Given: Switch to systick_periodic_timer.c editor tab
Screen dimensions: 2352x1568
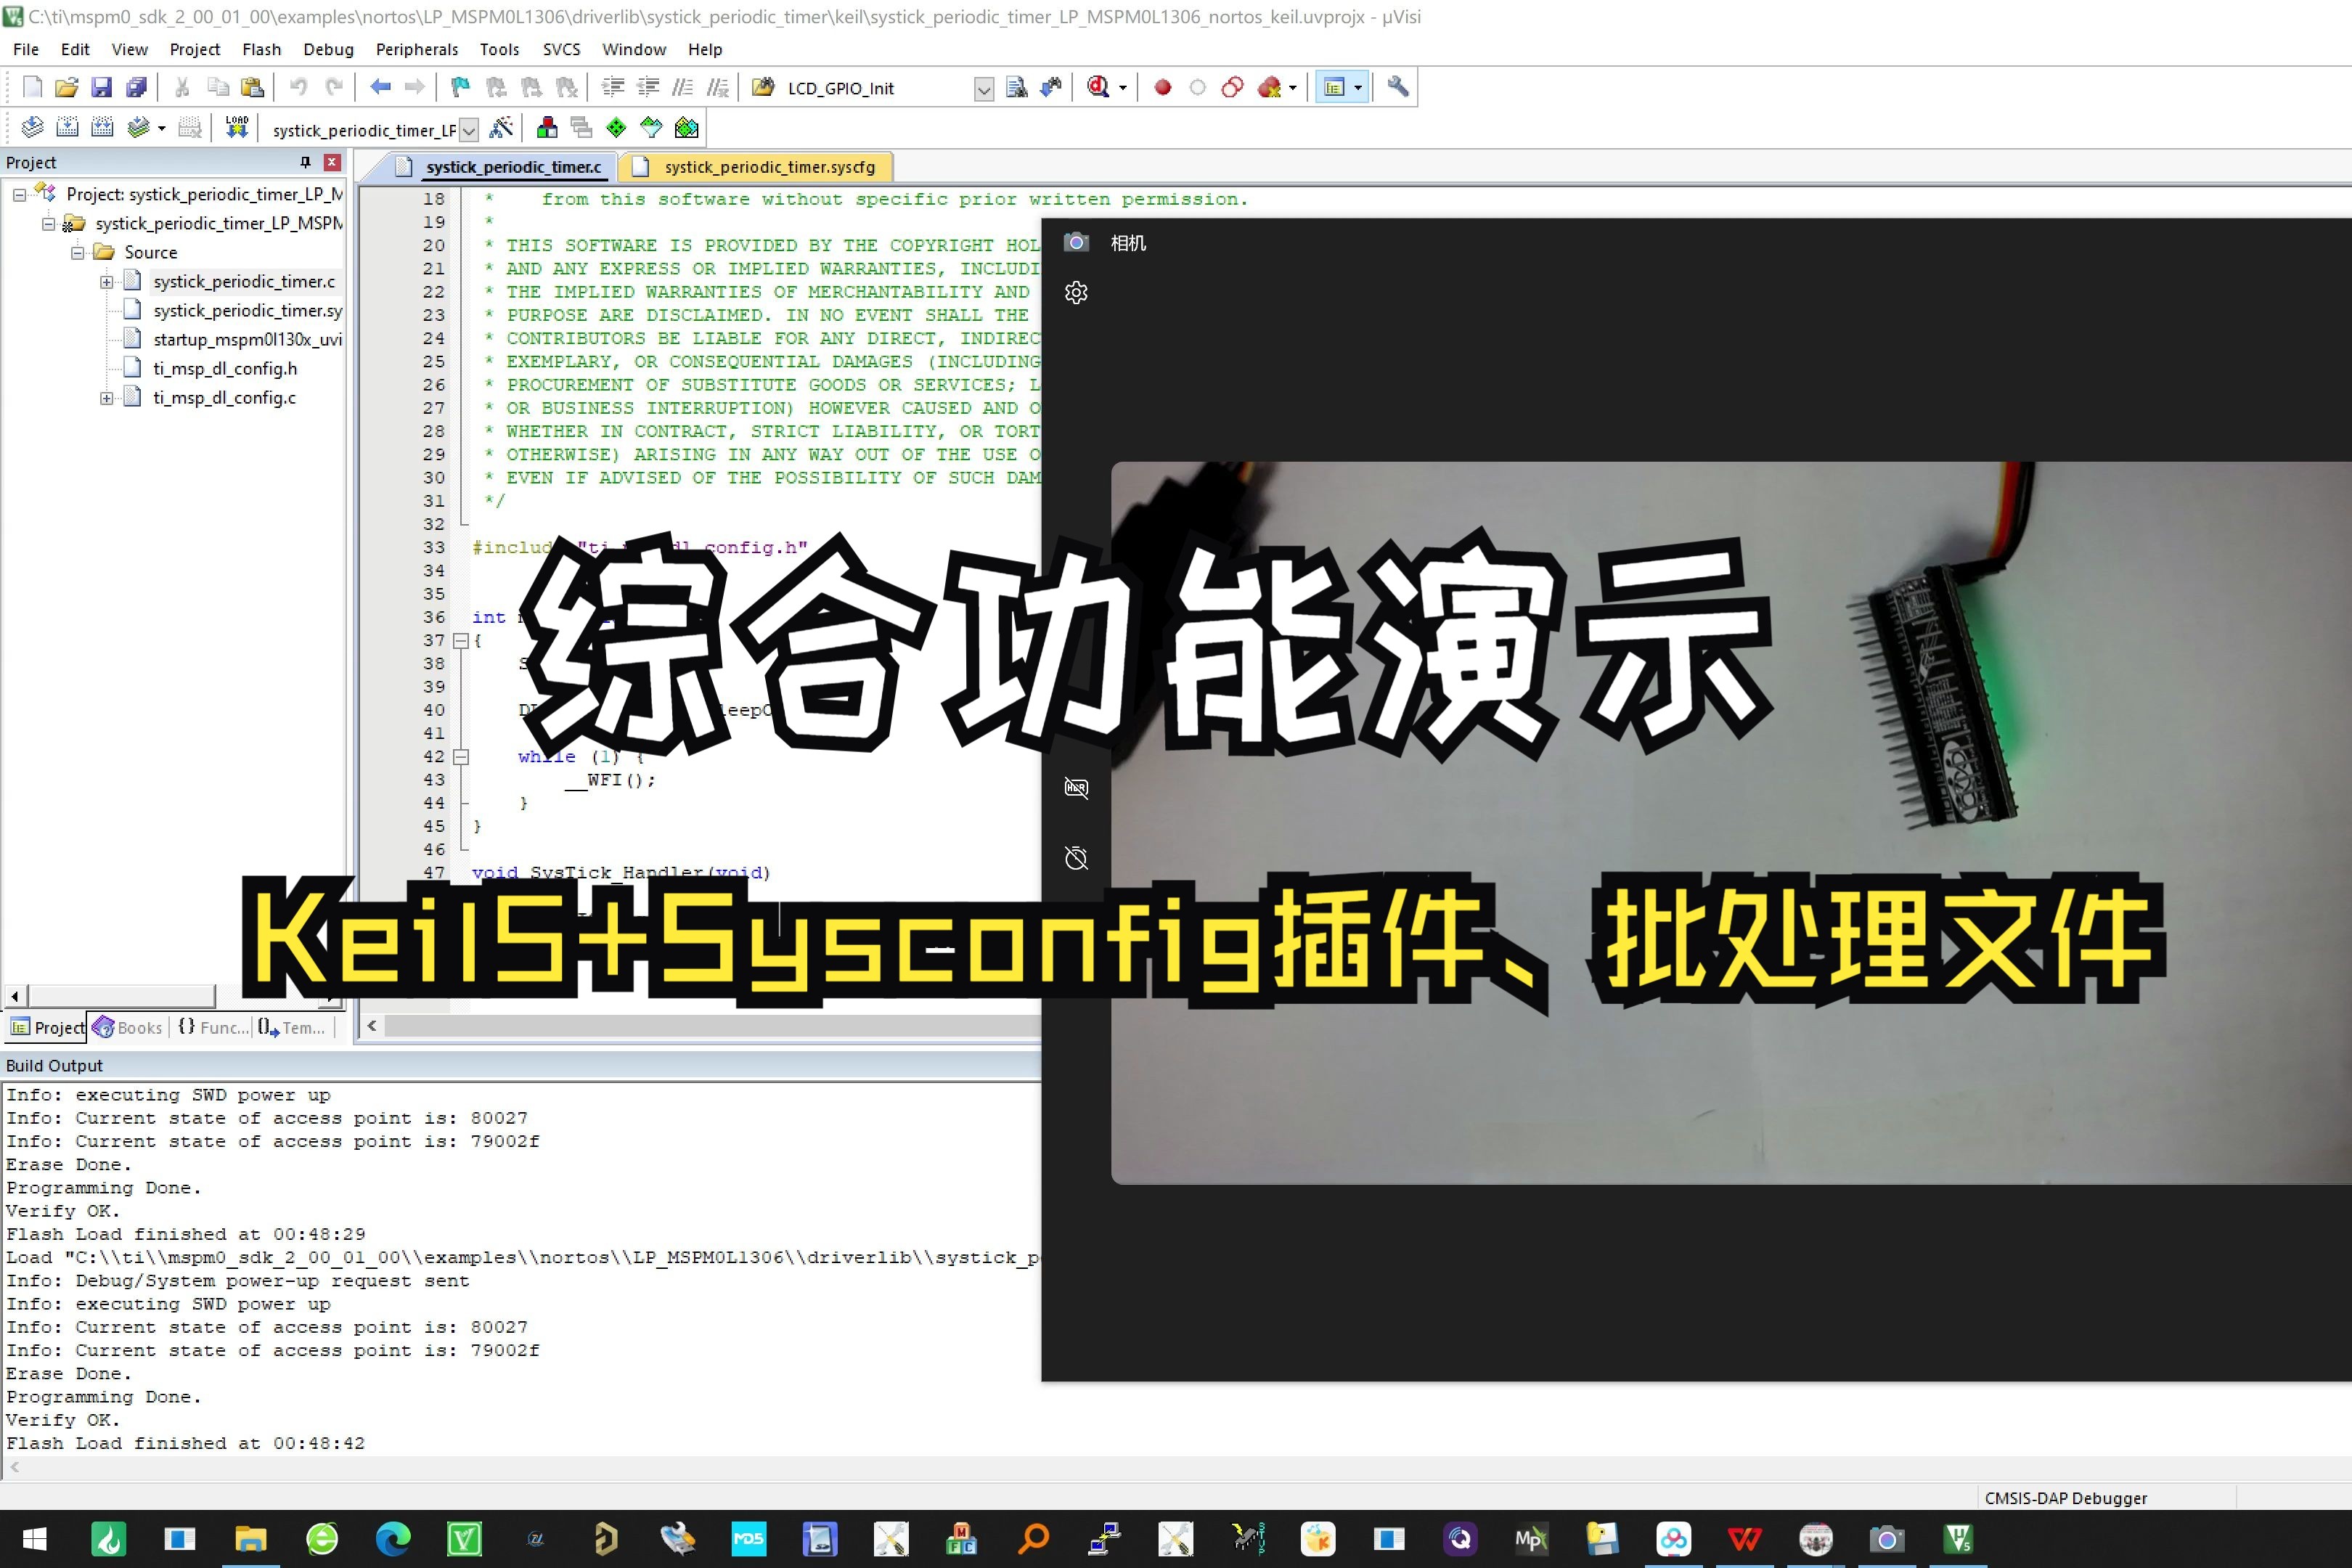Looking at the screenshot, I should point(499,167).
